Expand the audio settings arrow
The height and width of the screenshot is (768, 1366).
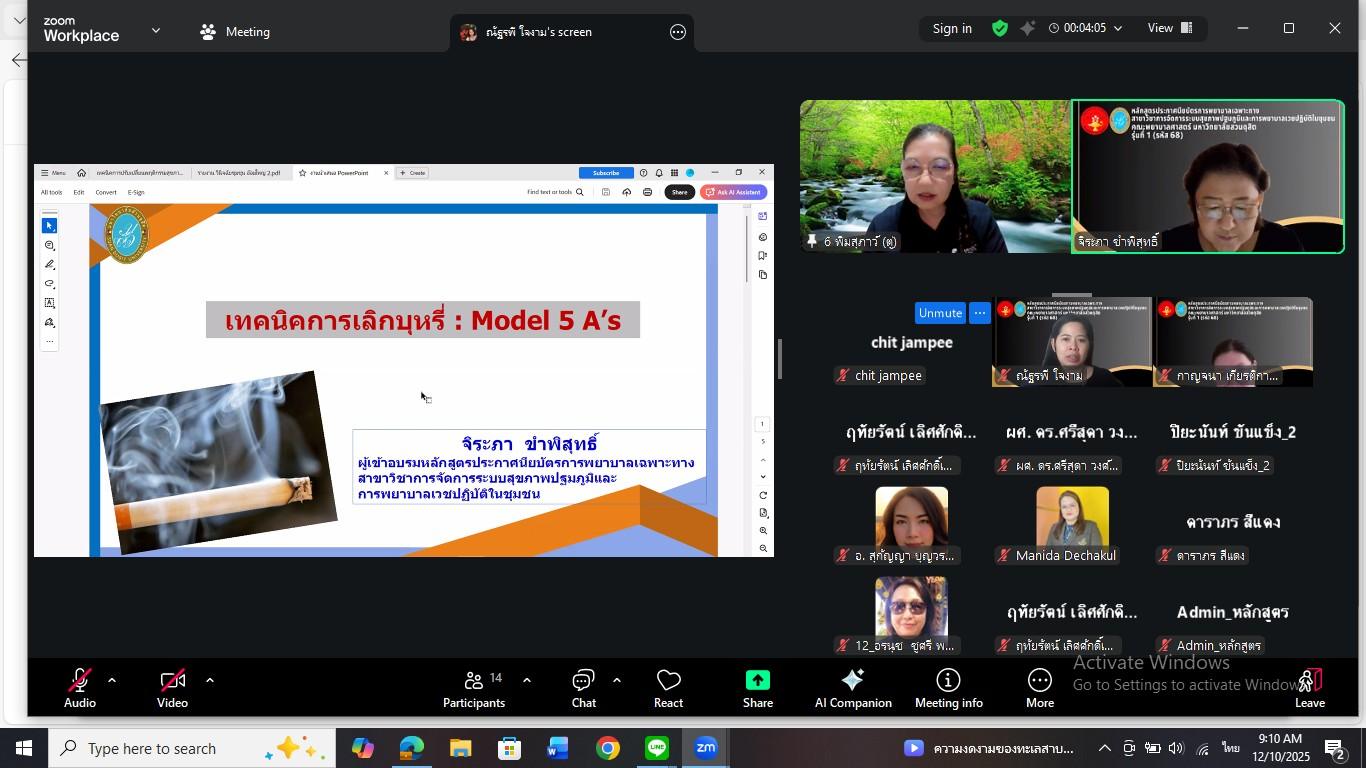pos(112,680)
